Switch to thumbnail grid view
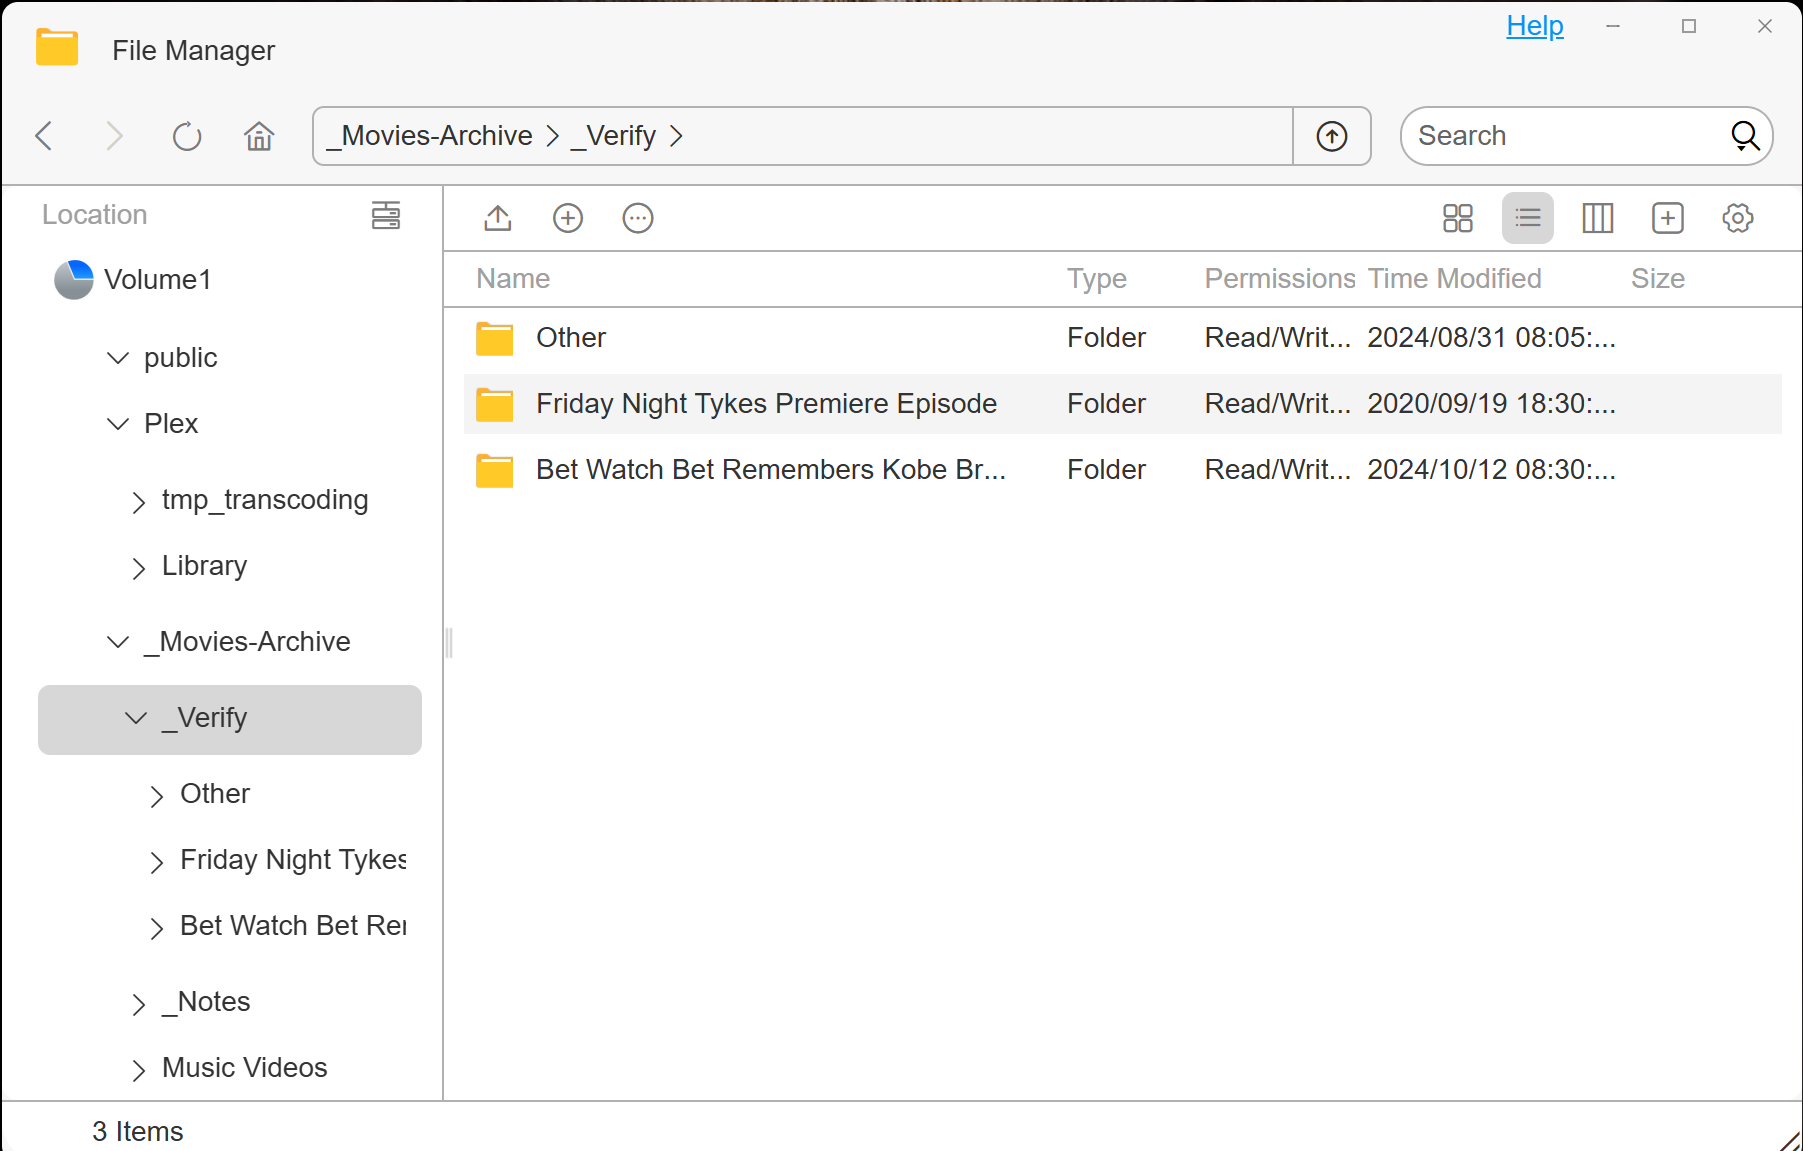This screenshot has height=1151, width=1803. click(1458, 218)
